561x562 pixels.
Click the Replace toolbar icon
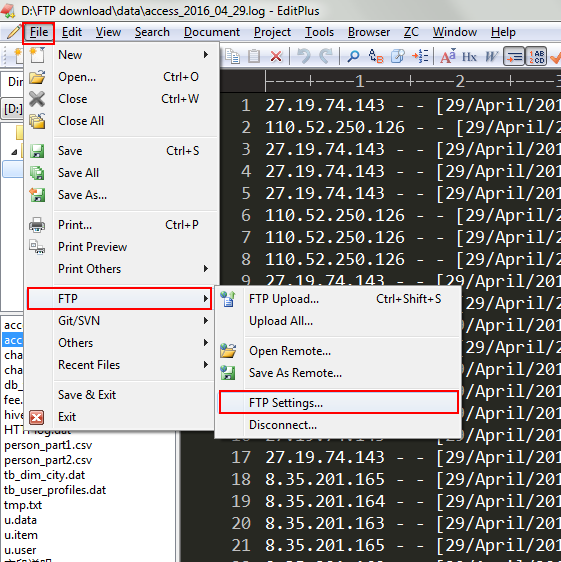click(x=376, y=56)
